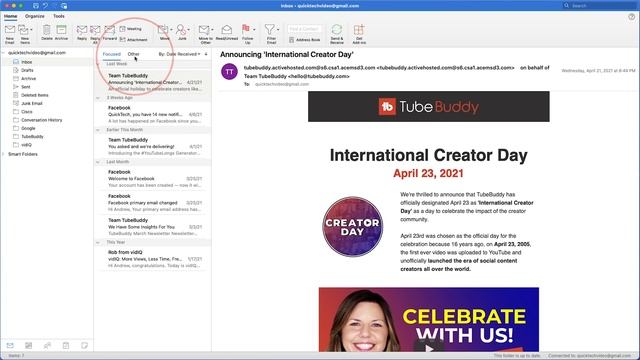640x360 pixels.
Task: Click the Find a Contact field
Action: coord(304,29)
